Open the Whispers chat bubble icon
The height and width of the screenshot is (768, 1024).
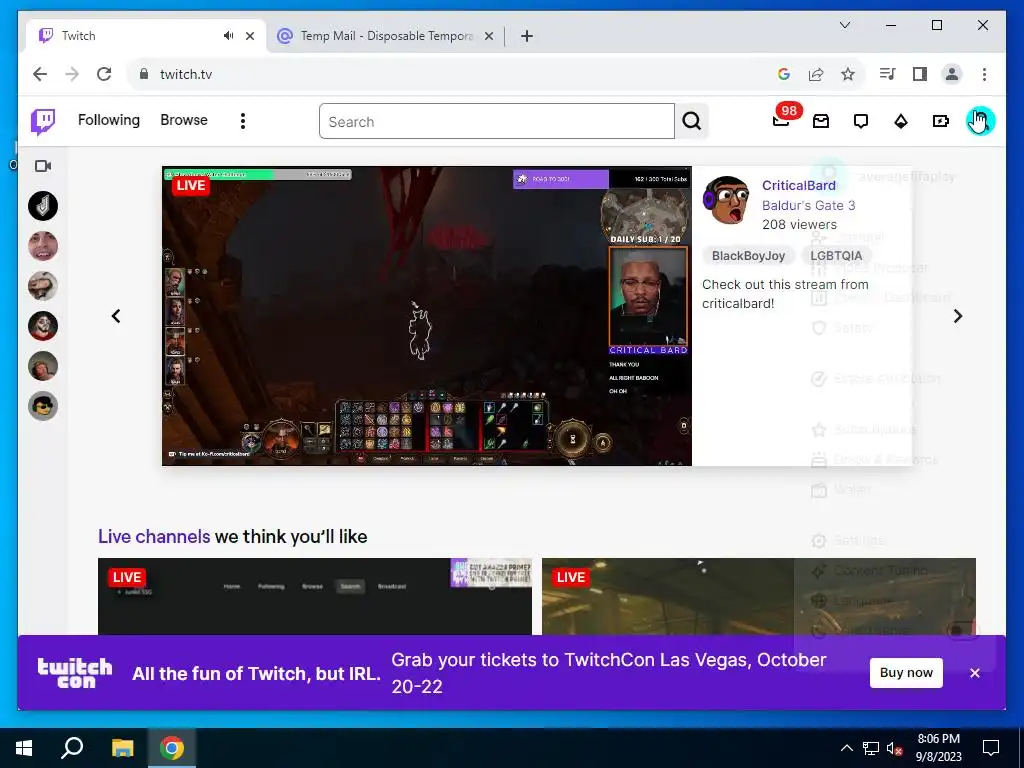point(861,121)
